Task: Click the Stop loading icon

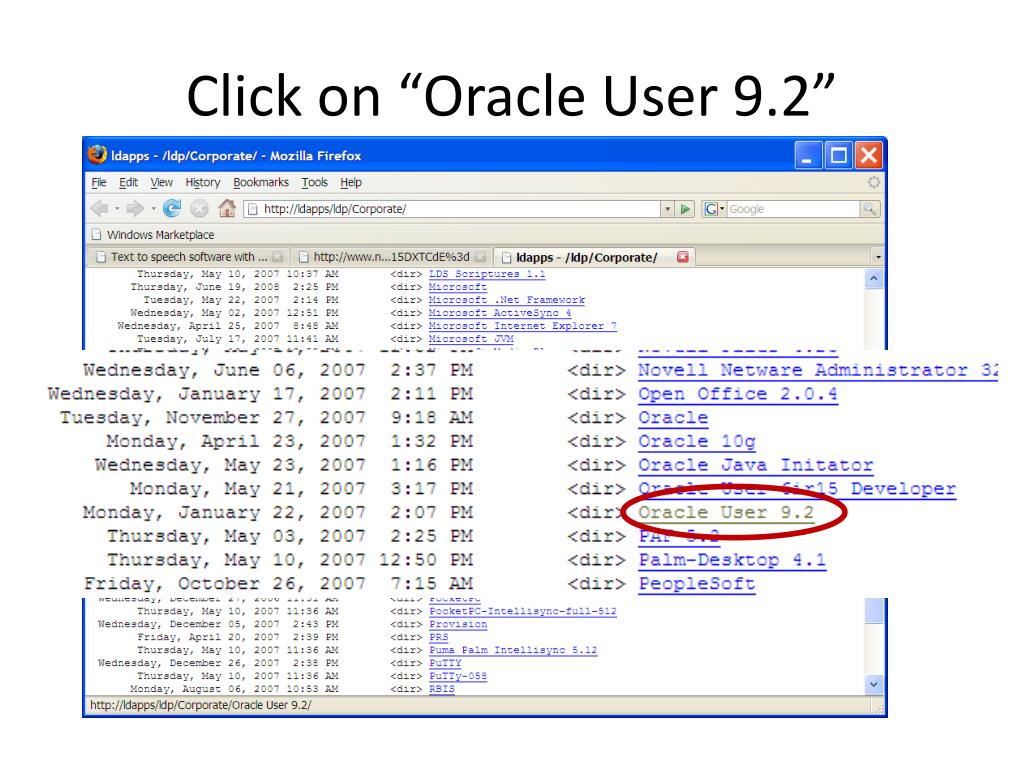Action: pos(199,209)
